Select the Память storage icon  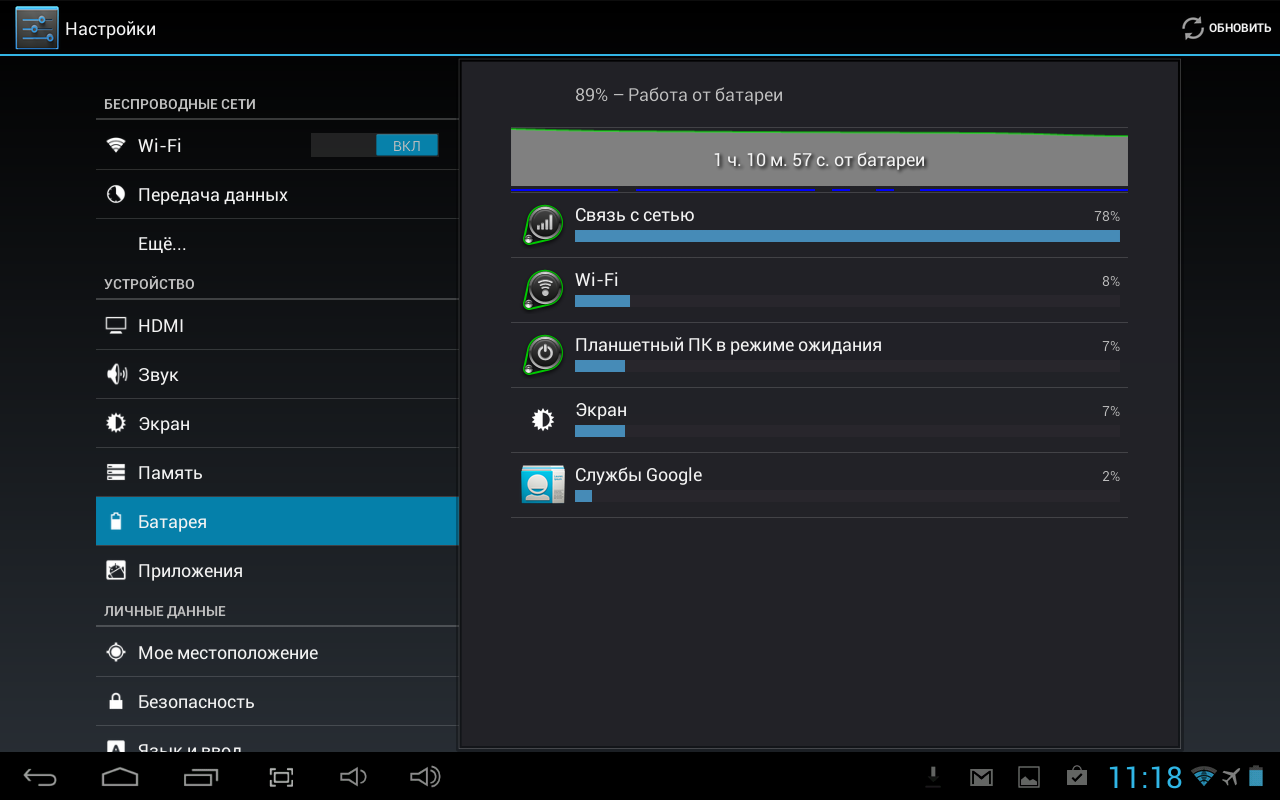click(116, 473)
